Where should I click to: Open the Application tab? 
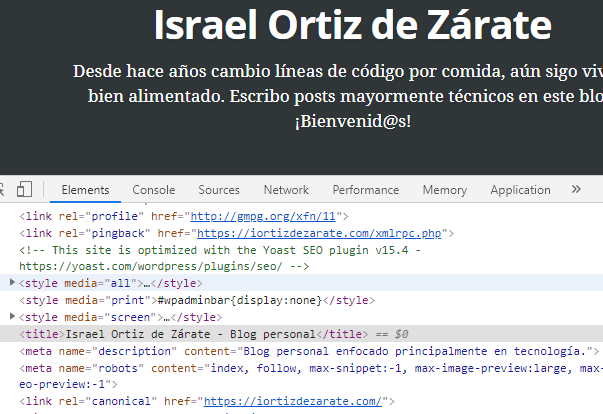tap(520, 190)
